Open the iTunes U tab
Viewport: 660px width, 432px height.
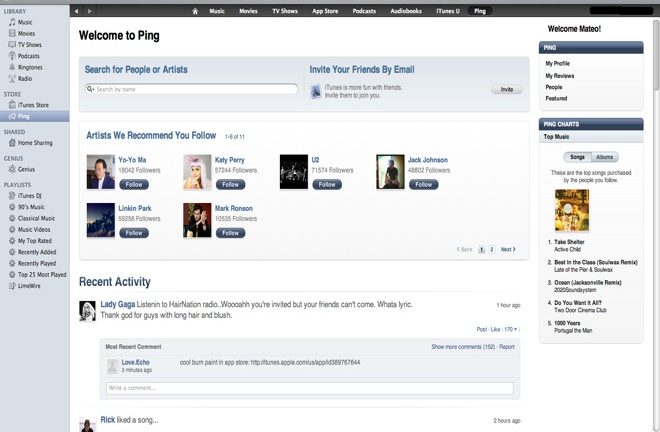[x=448, y=11]
